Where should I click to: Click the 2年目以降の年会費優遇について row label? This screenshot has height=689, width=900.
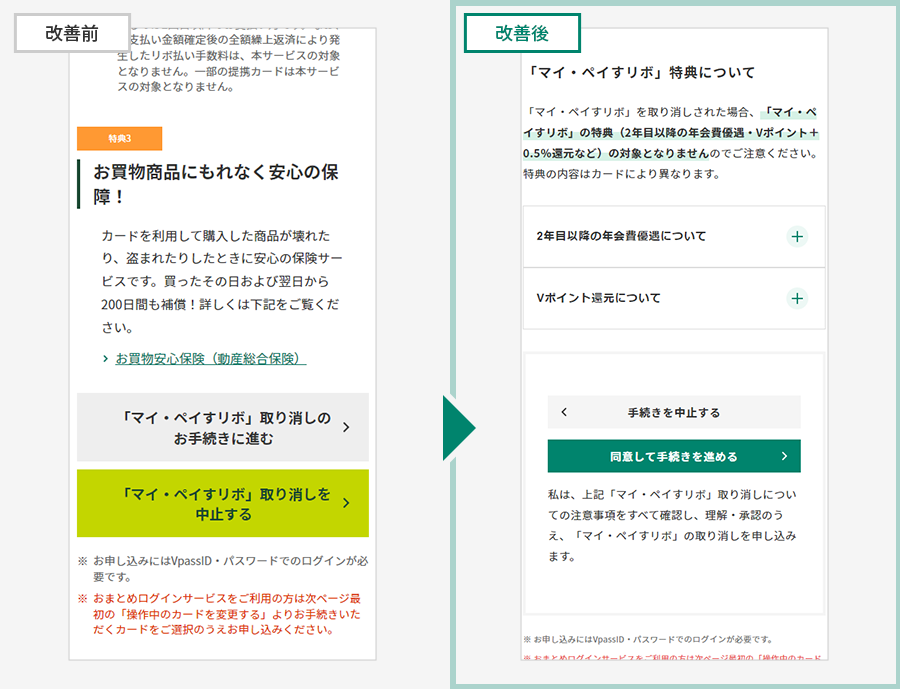[621, 236]
